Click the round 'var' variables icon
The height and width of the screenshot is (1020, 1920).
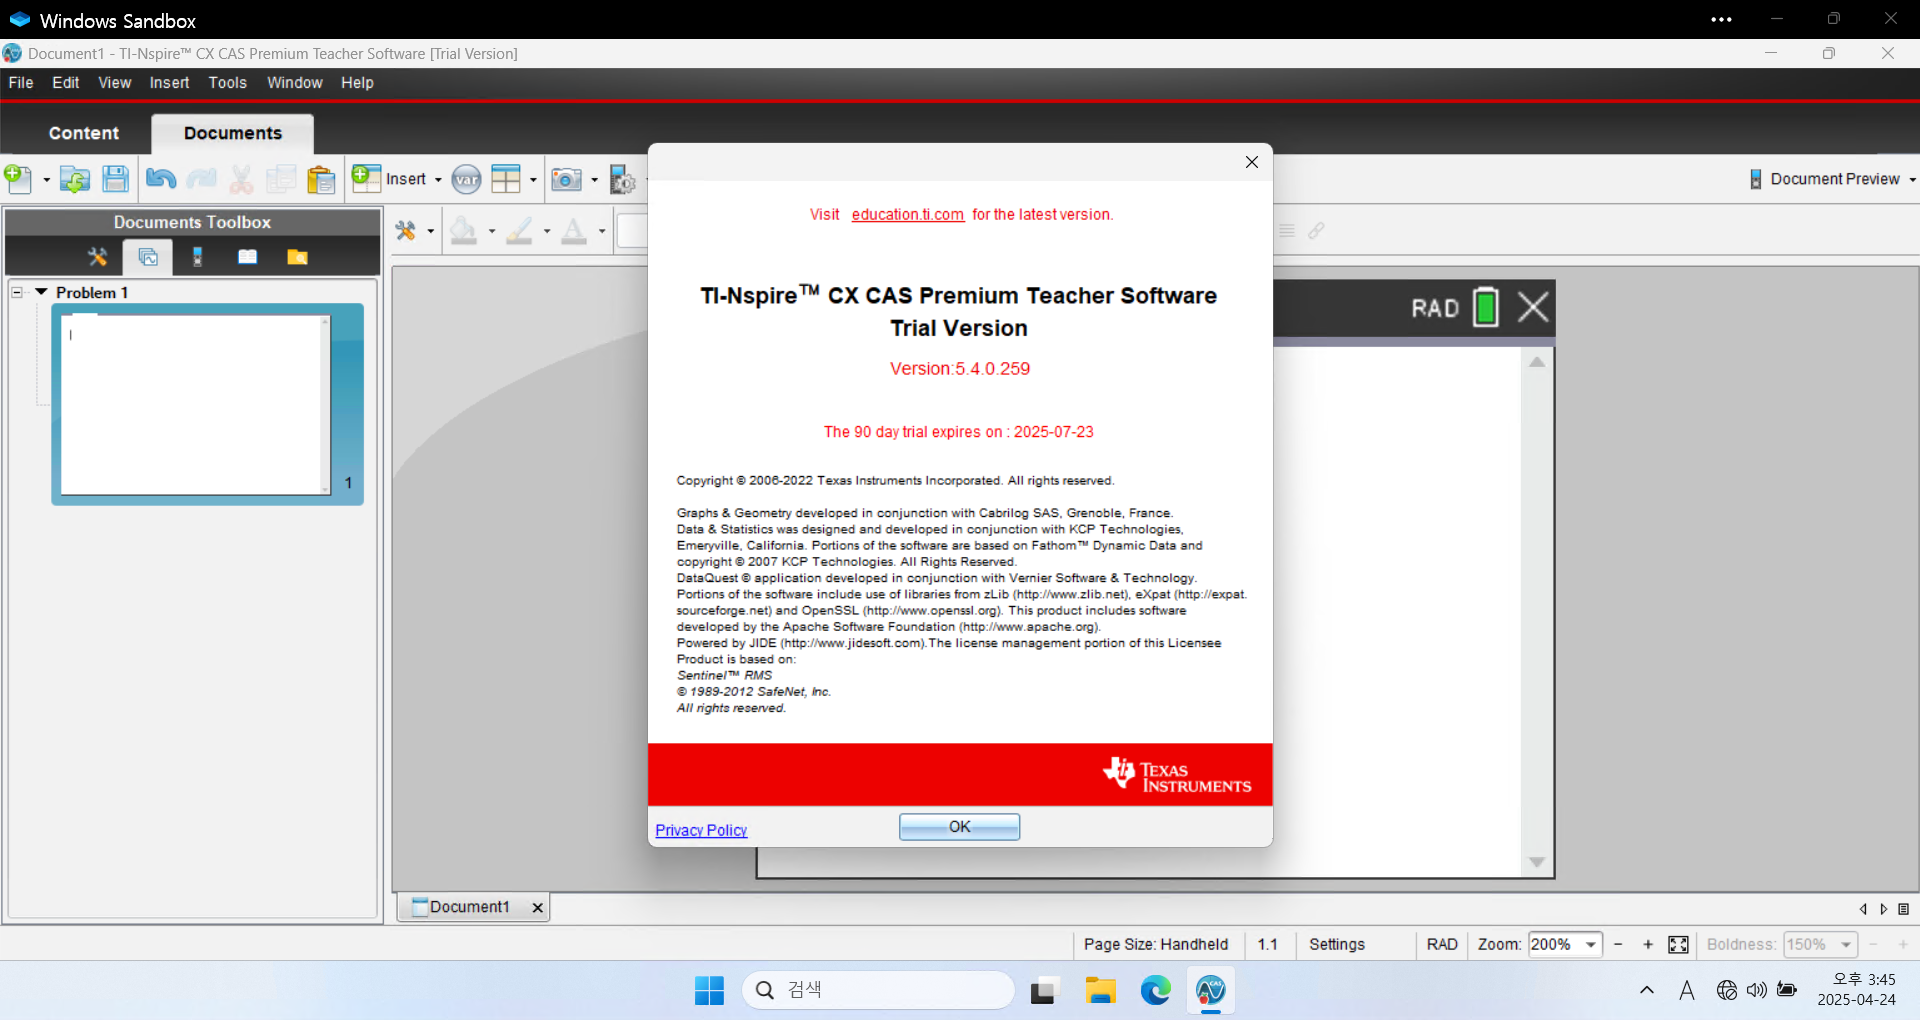click(x=466, y=179)
